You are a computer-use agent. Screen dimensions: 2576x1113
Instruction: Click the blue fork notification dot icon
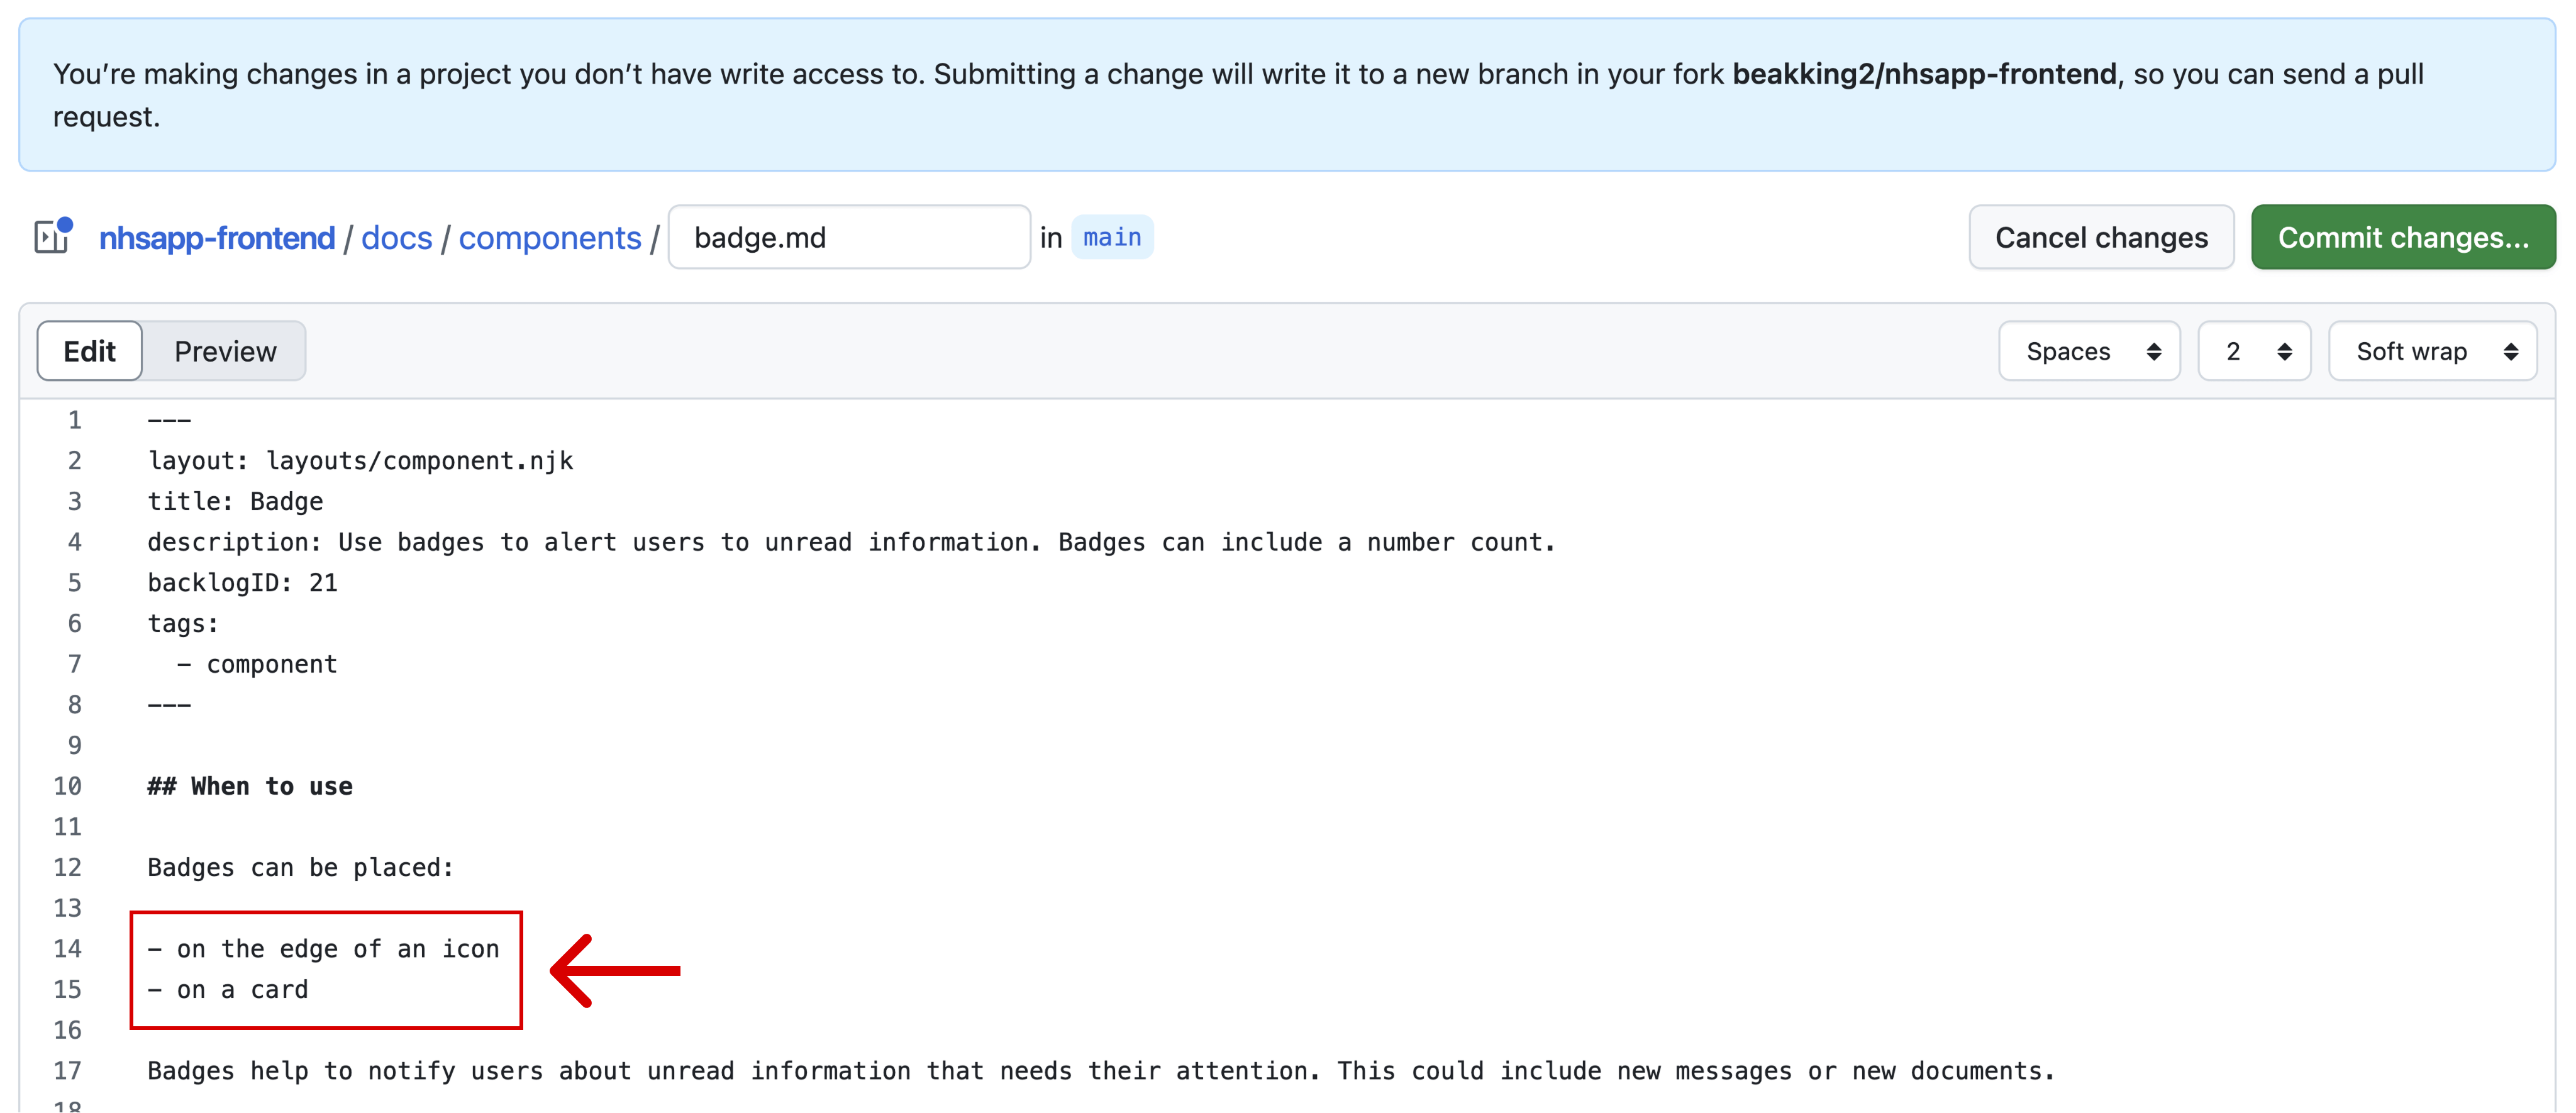pos(66,224)
